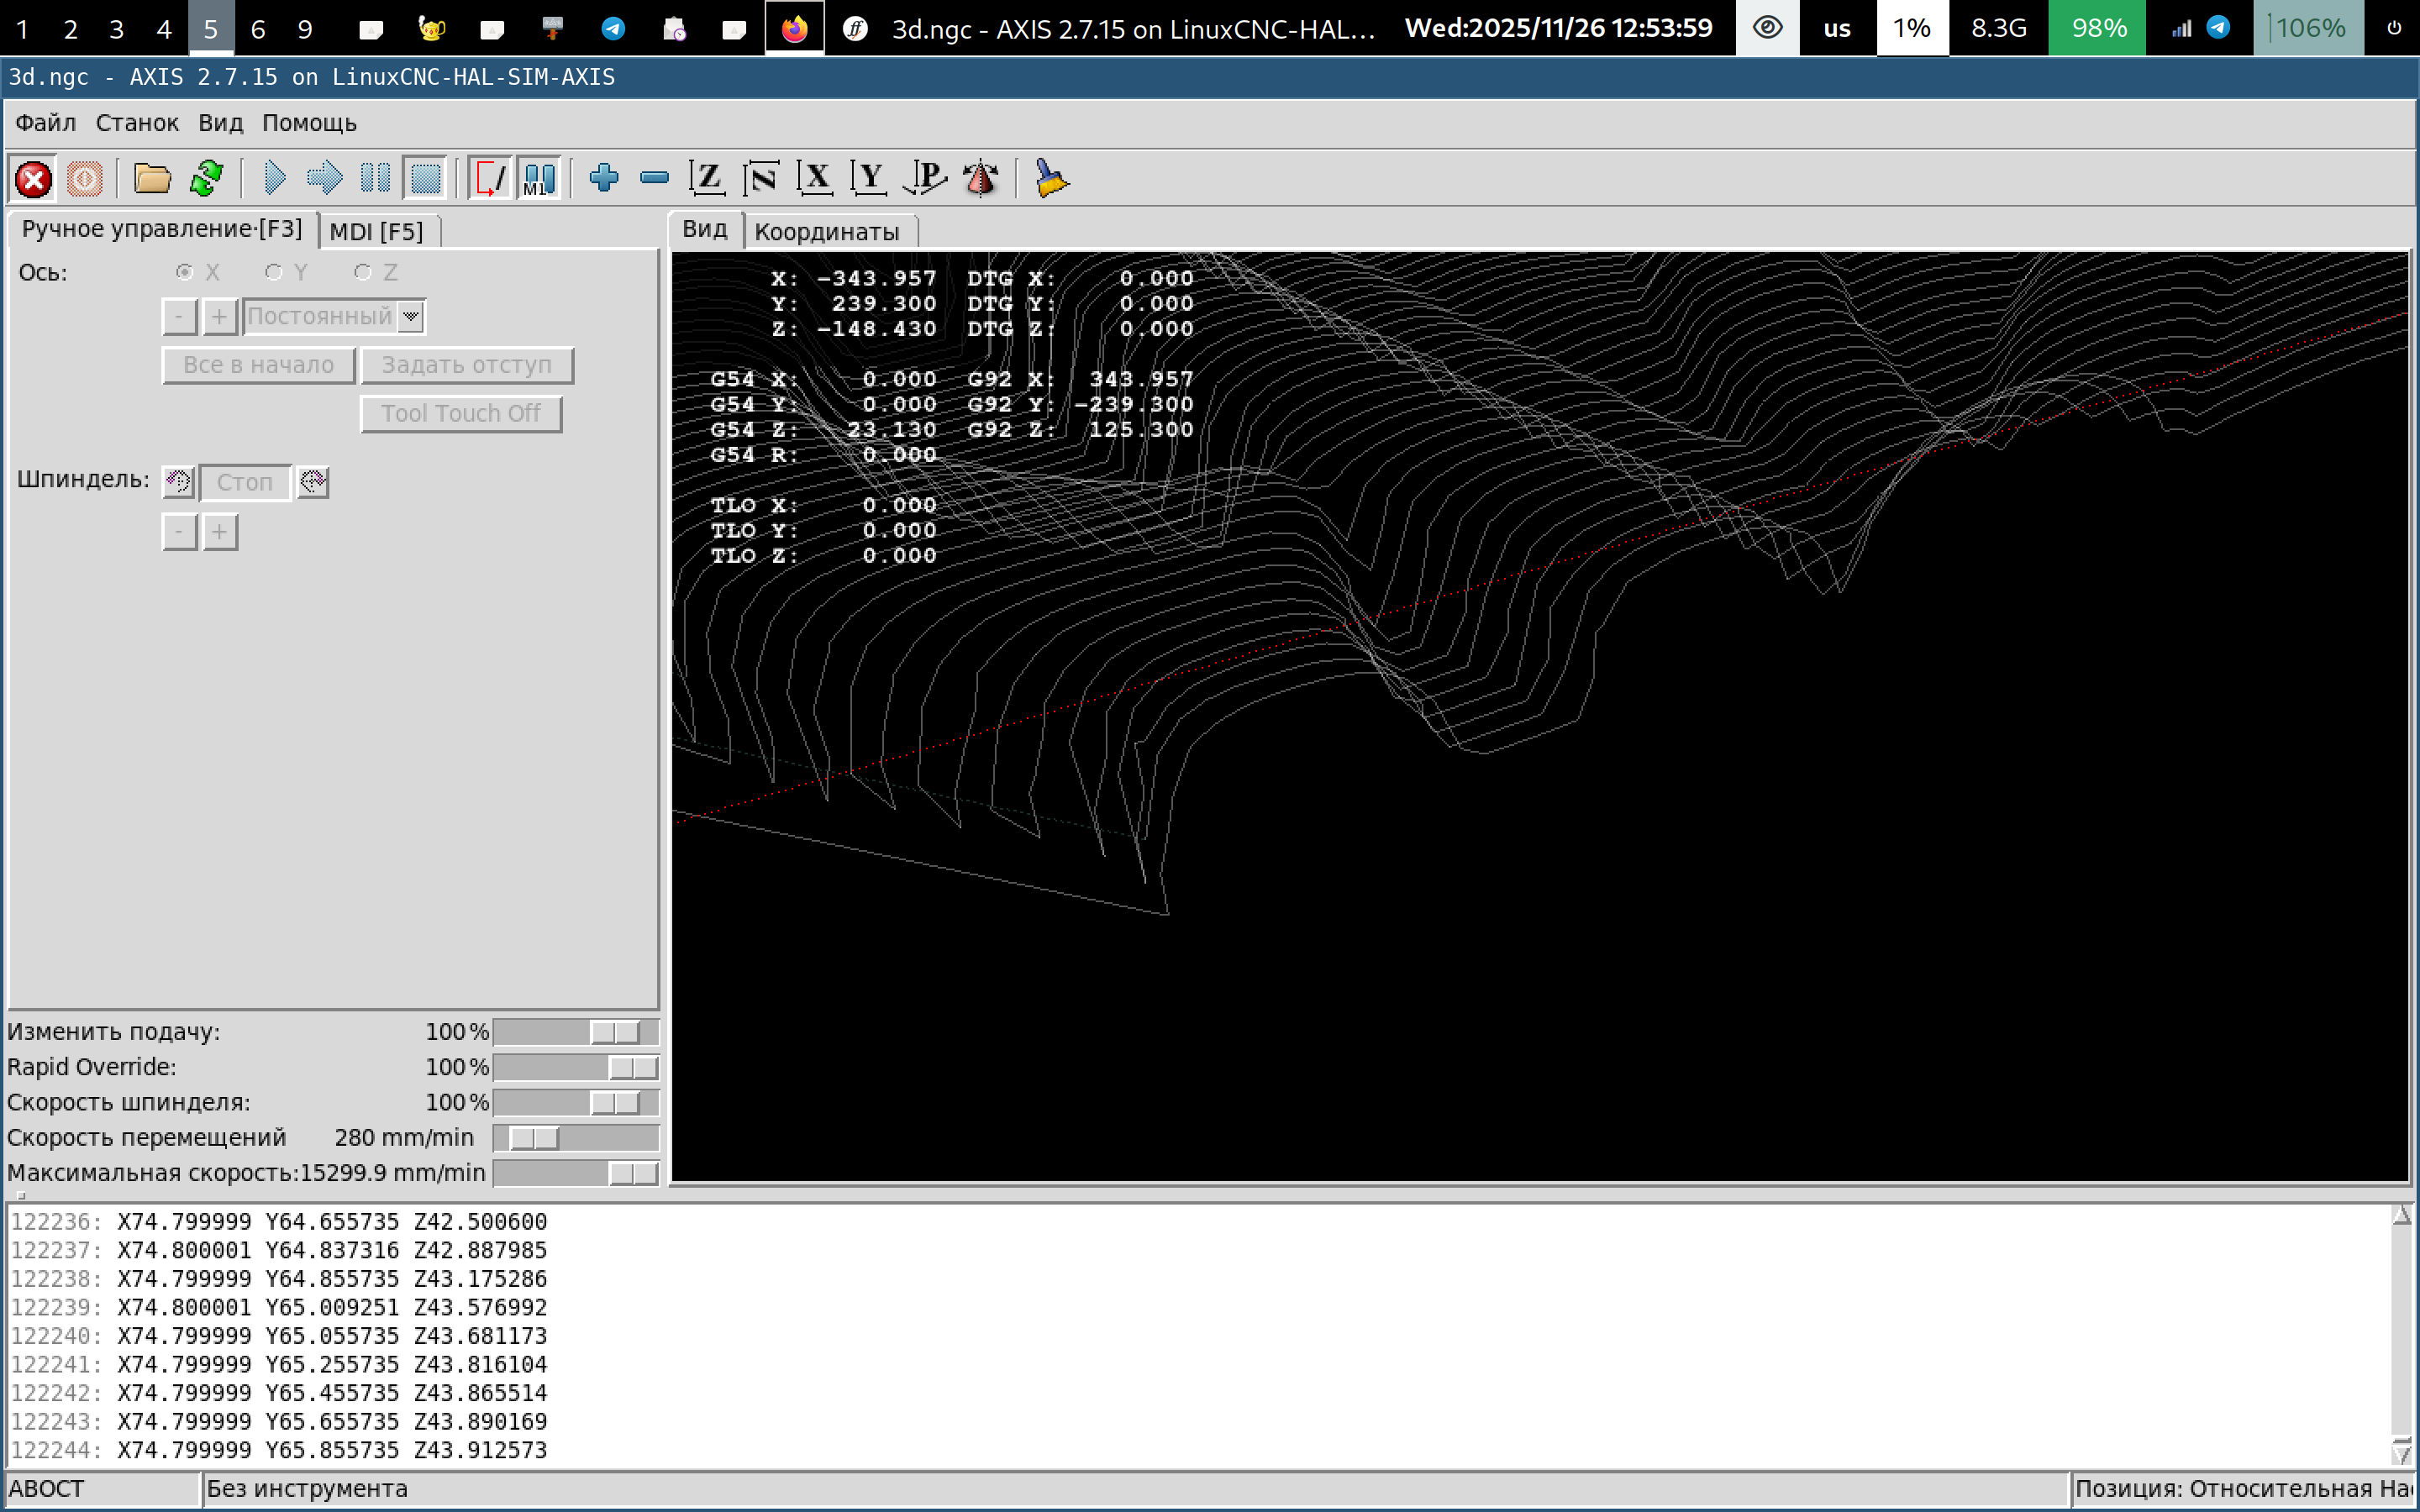Screen dimensions: 2420x1512
Task: Switch to Z top view icon
Action: [x=707, y=179]
